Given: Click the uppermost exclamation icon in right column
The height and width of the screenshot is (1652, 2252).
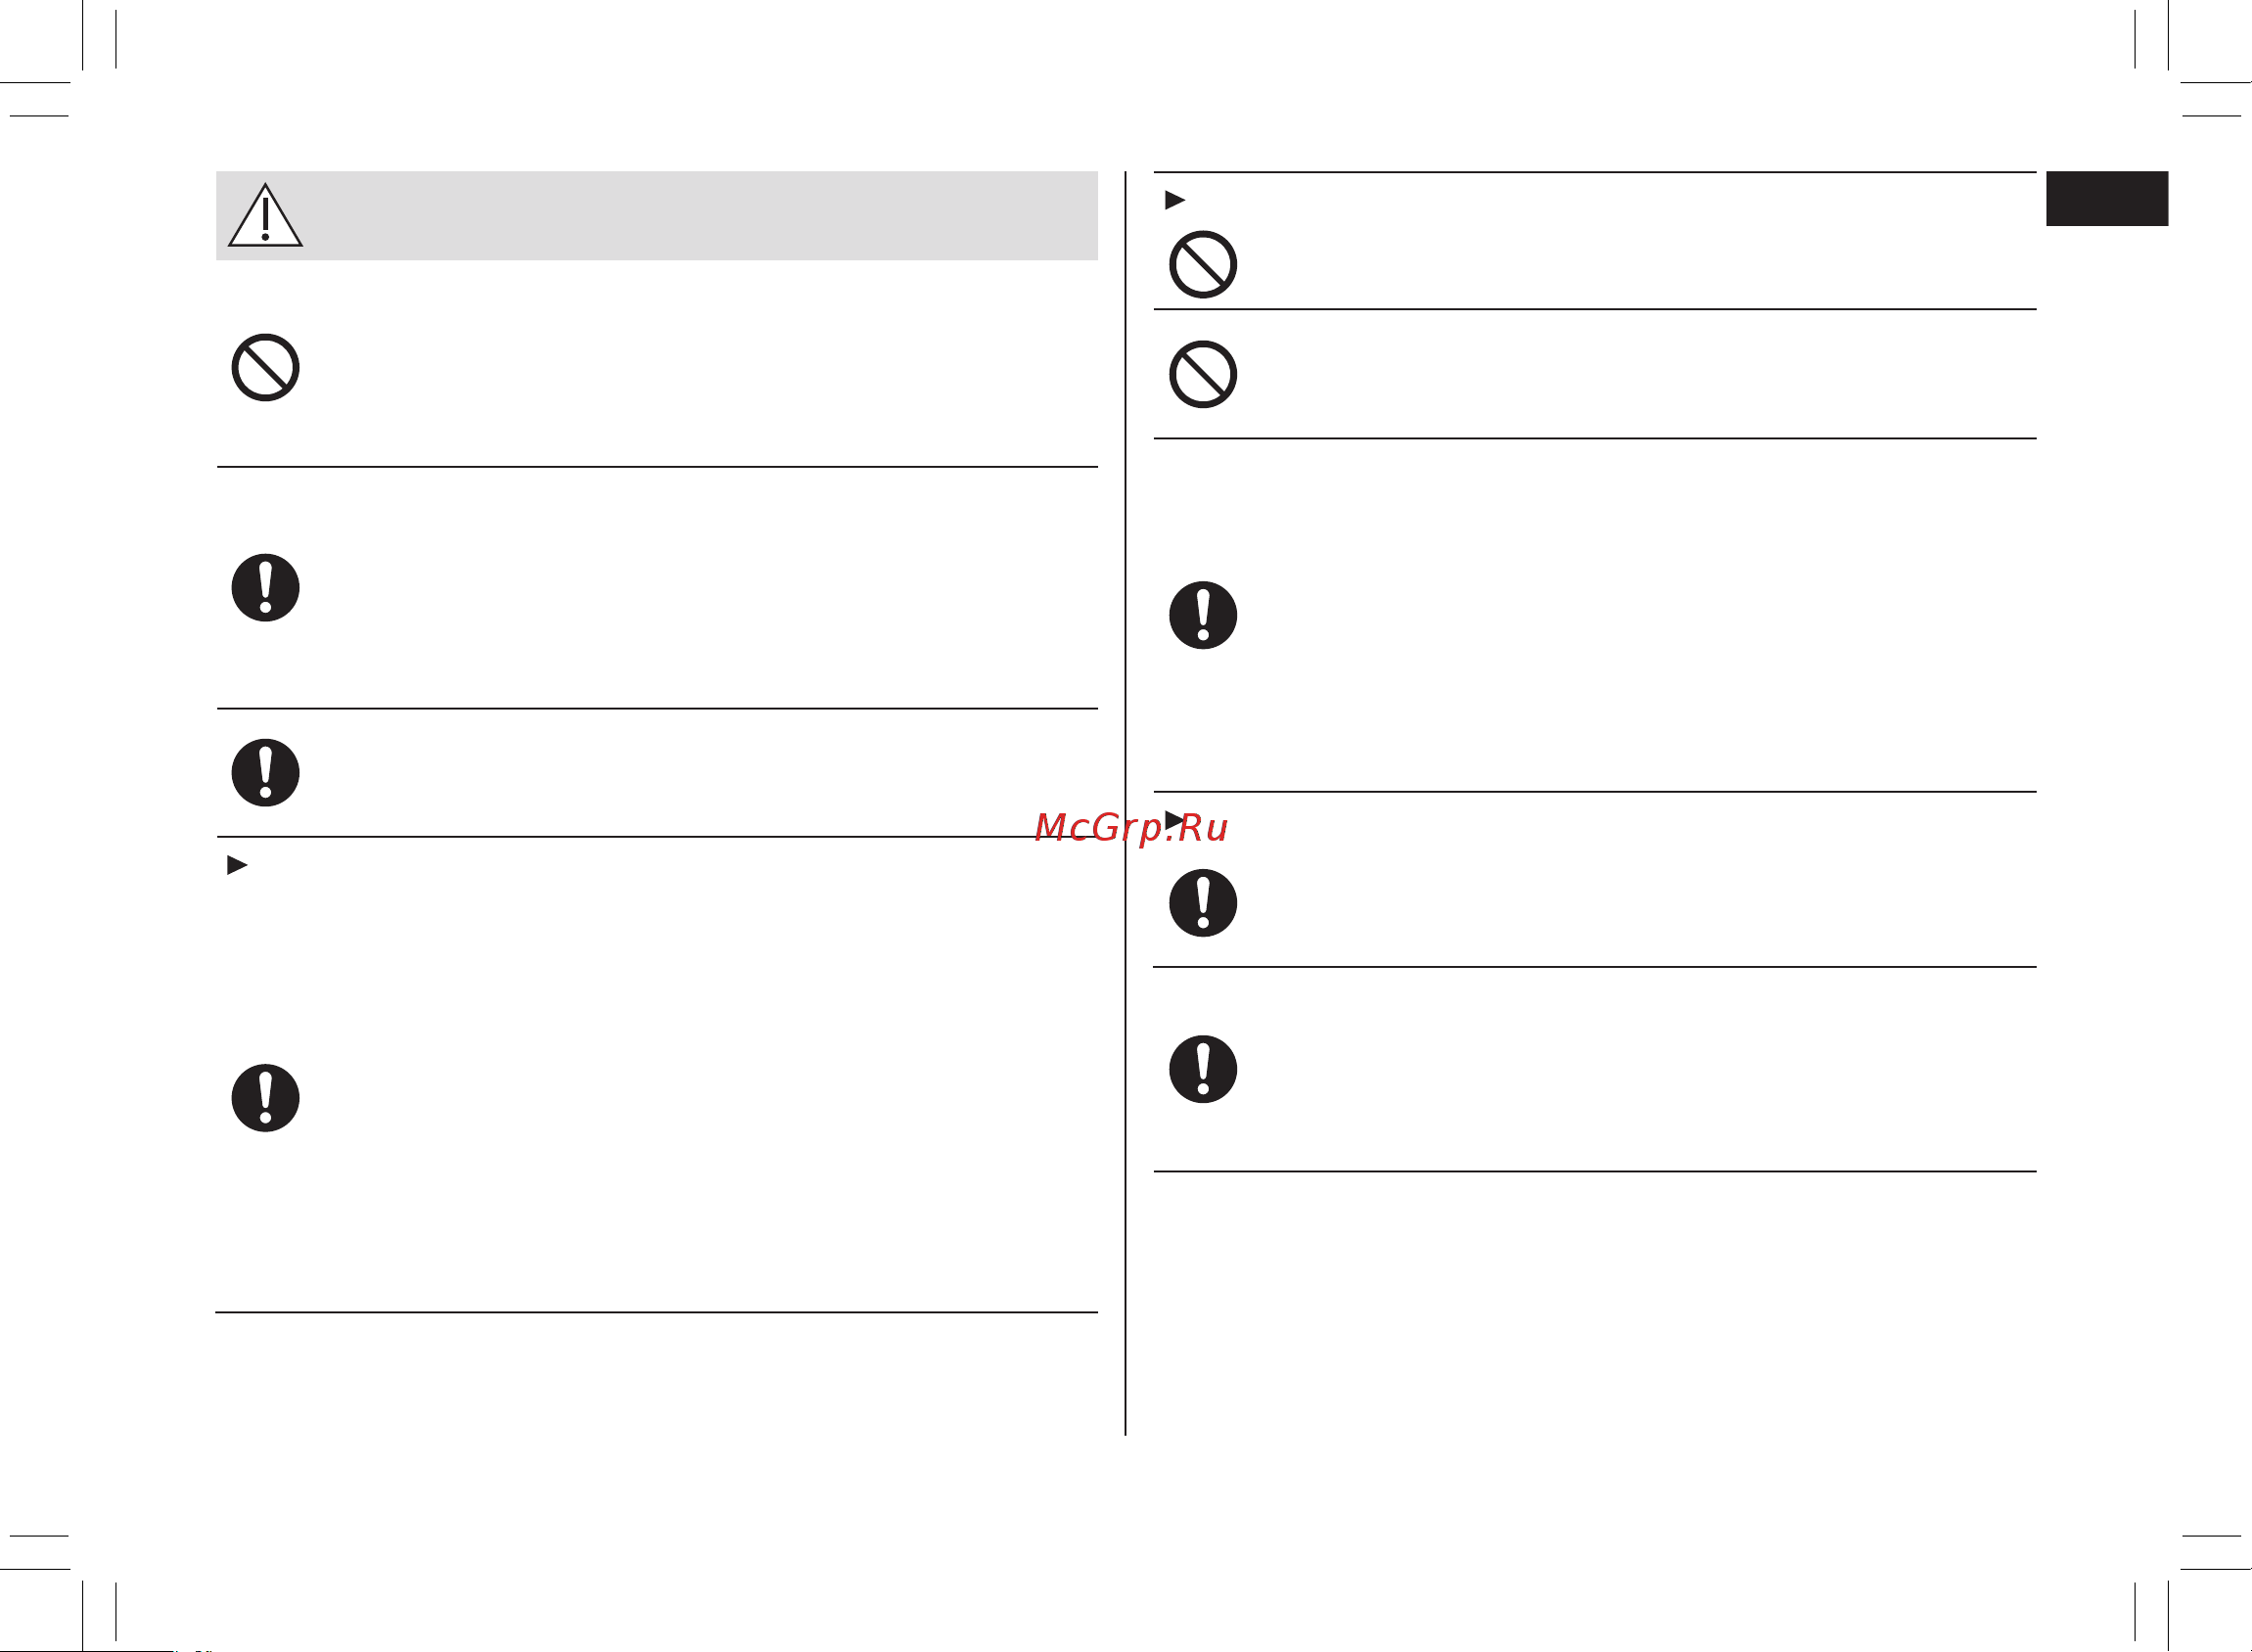Looking at the screenshot, I should pos(1203,614).
